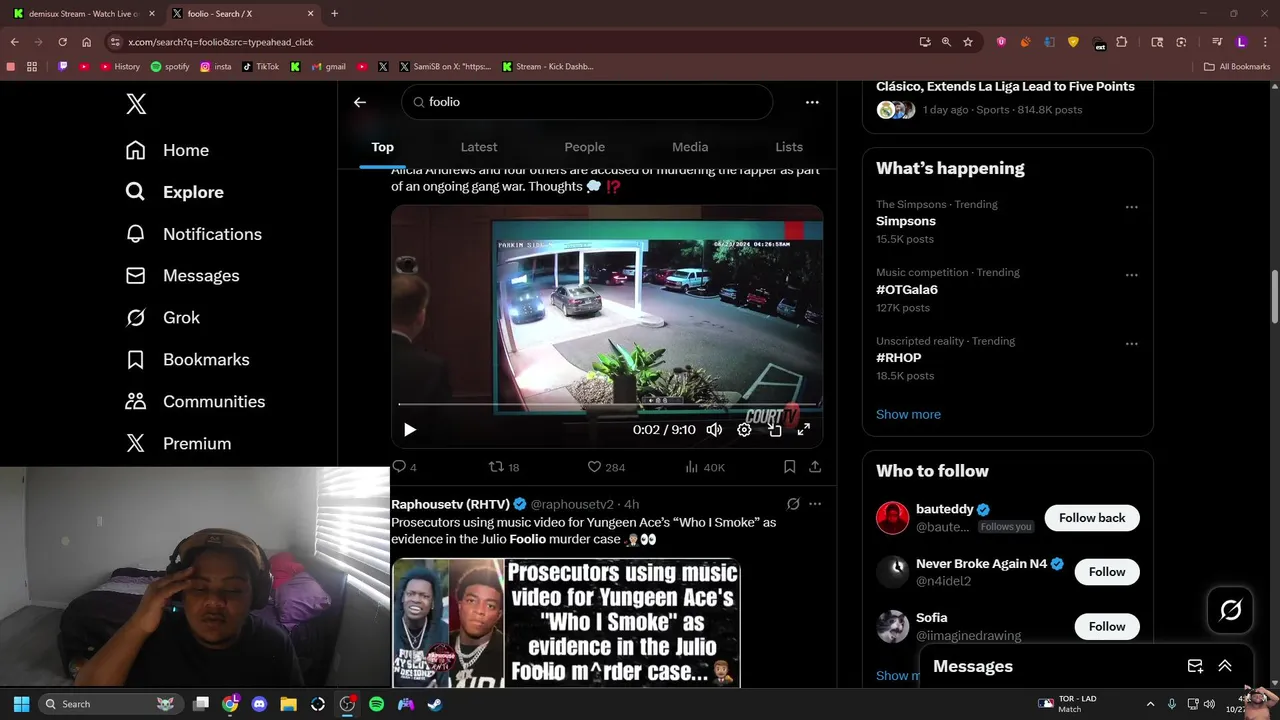
Task: Switch to the demisux Stream browser tab
Action: pos(83,14)
